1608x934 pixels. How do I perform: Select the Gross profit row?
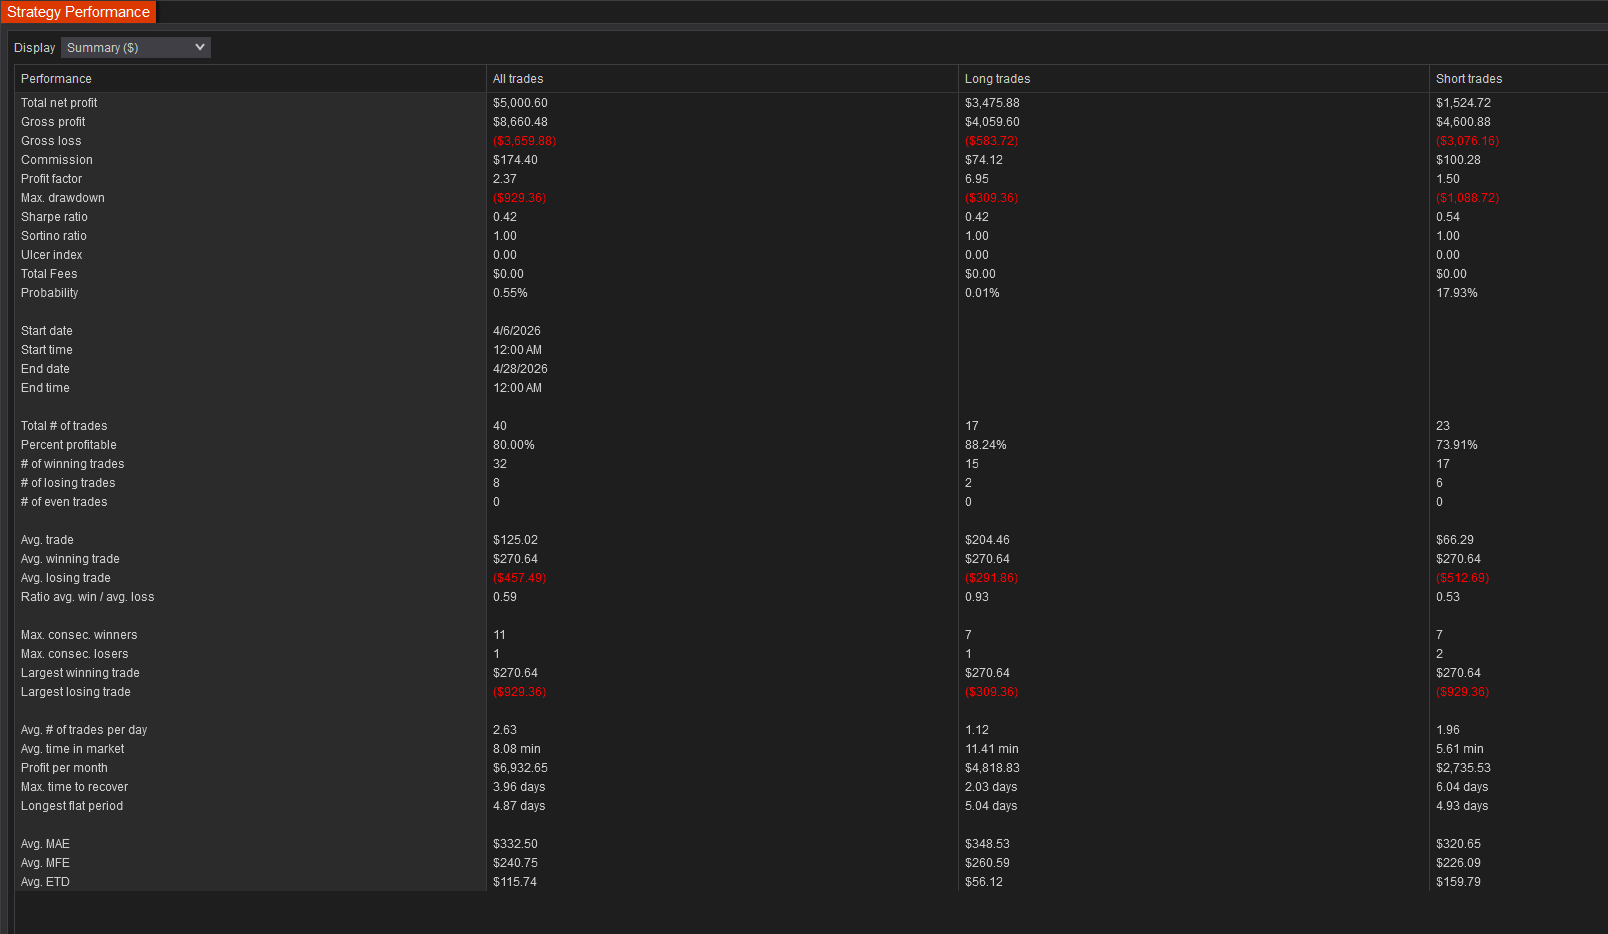(53, 121)
